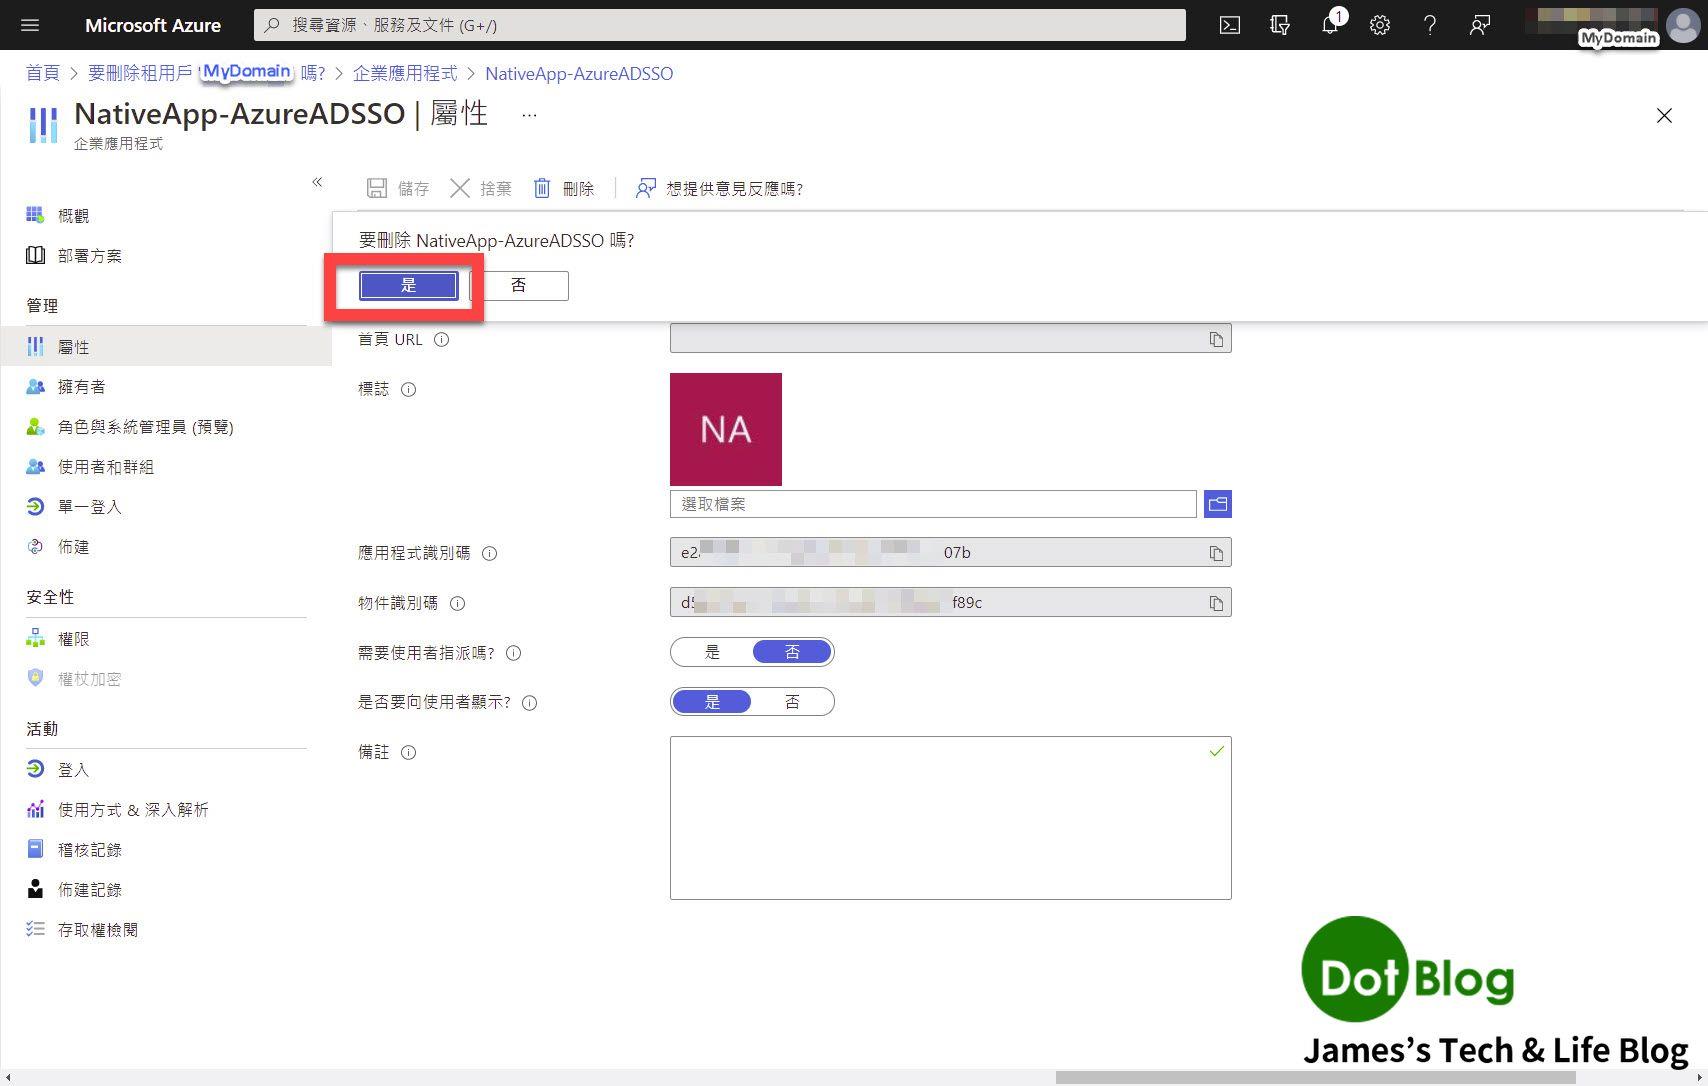Click 想提供意見反應嗎 feedback link

[720, 188]
